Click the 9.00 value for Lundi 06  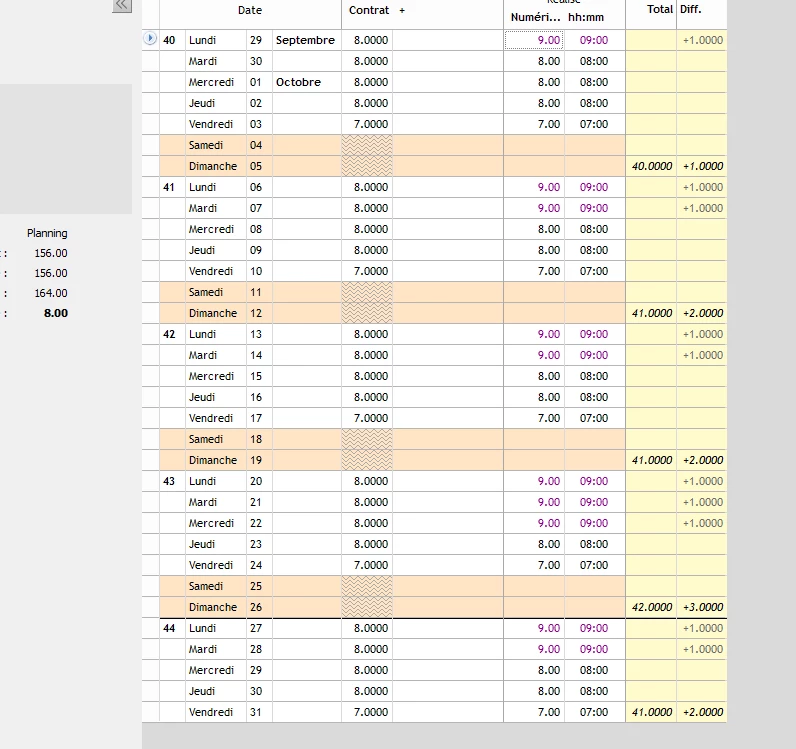tap(549, 187)
